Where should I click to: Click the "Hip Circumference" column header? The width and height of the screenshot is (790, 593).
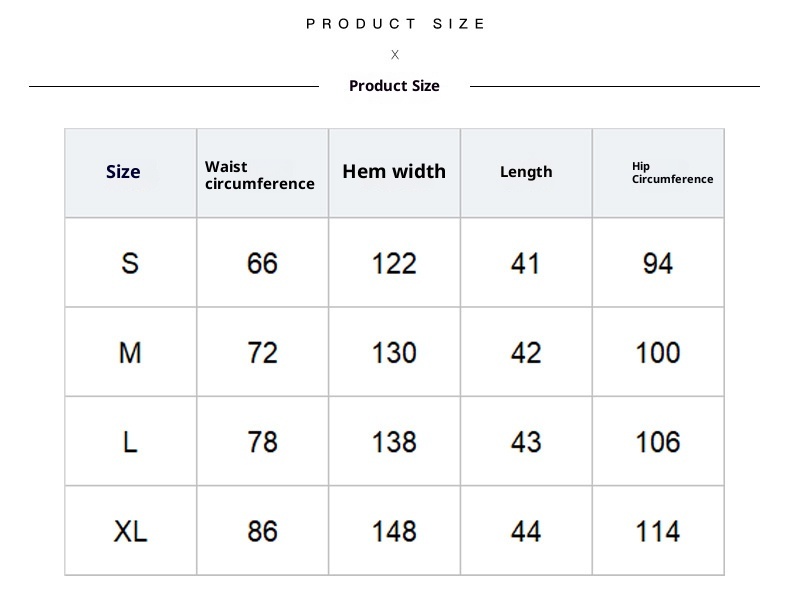(x=672, y=173)
